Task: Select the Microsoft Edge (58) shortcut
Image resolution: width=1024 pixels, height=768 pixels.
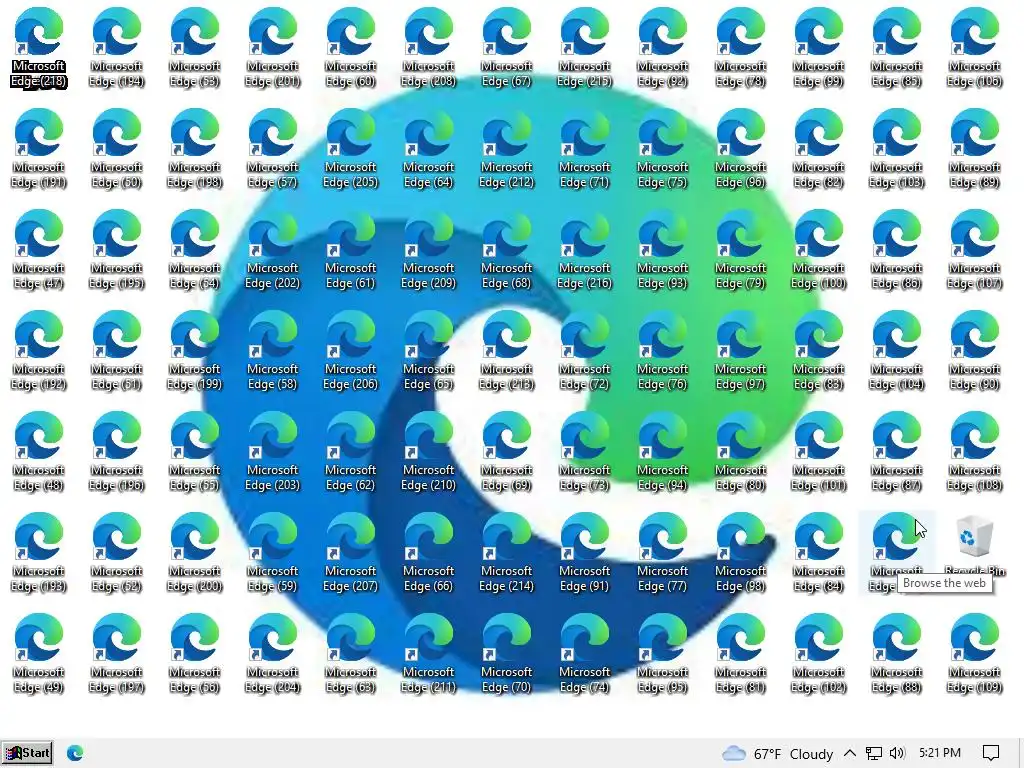Action: click(x=272, y=351)
